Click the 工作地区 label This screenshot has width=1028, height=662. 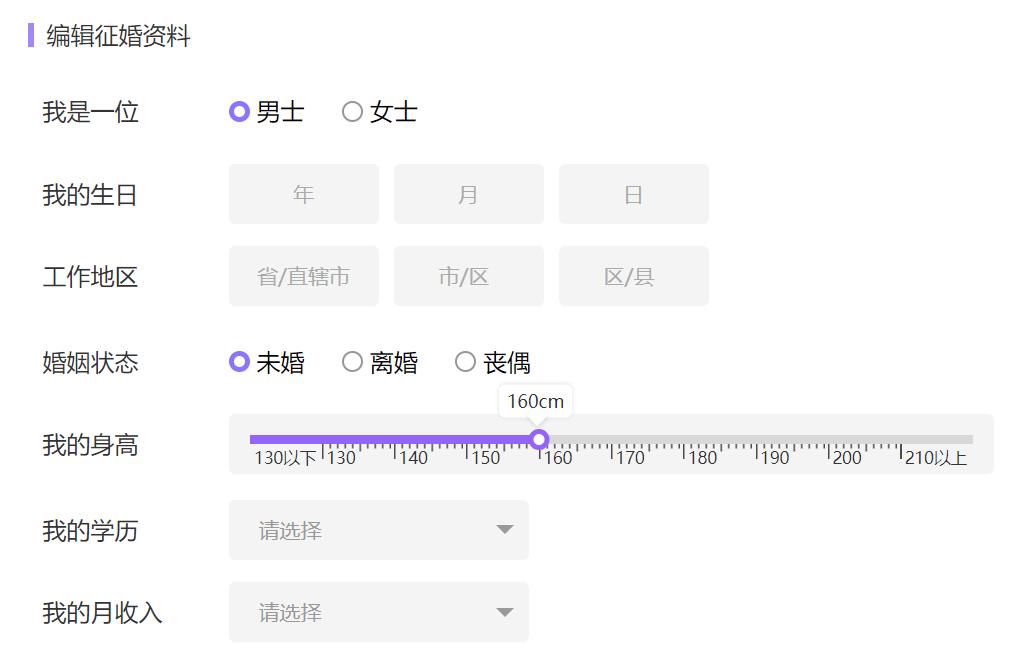click(x=90, y=277)
